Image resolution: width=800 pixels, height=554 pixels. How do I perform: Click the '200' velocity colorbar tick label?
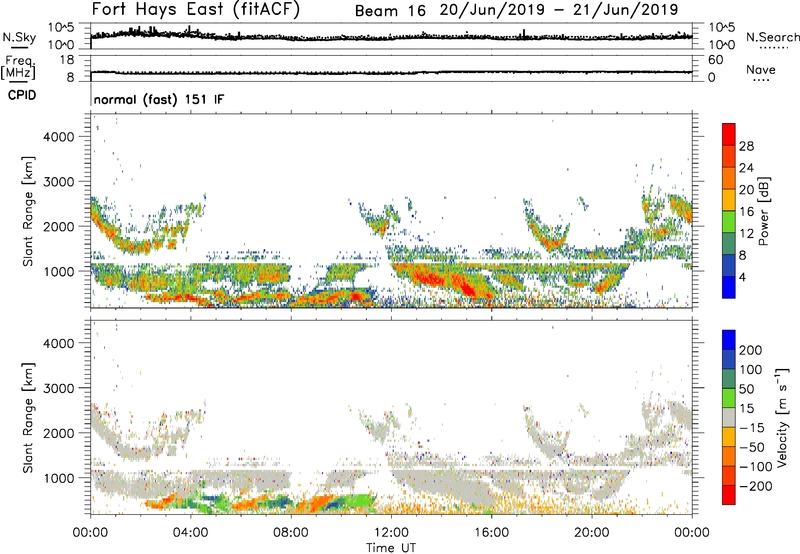pyautogui.click(x=751, y=350)
